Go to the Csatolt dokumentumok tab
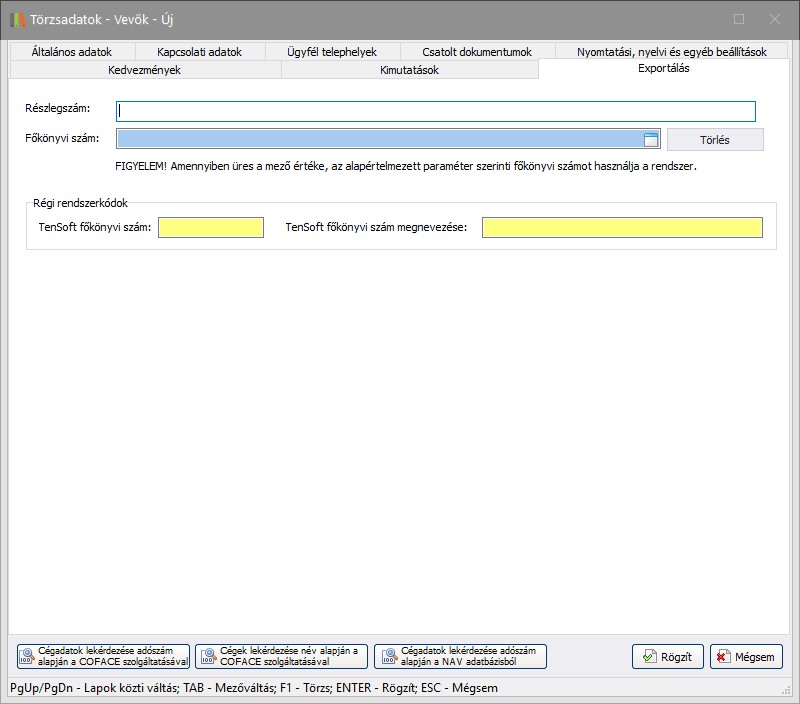This screenshot has height=704, width=800. click(477, 52)
